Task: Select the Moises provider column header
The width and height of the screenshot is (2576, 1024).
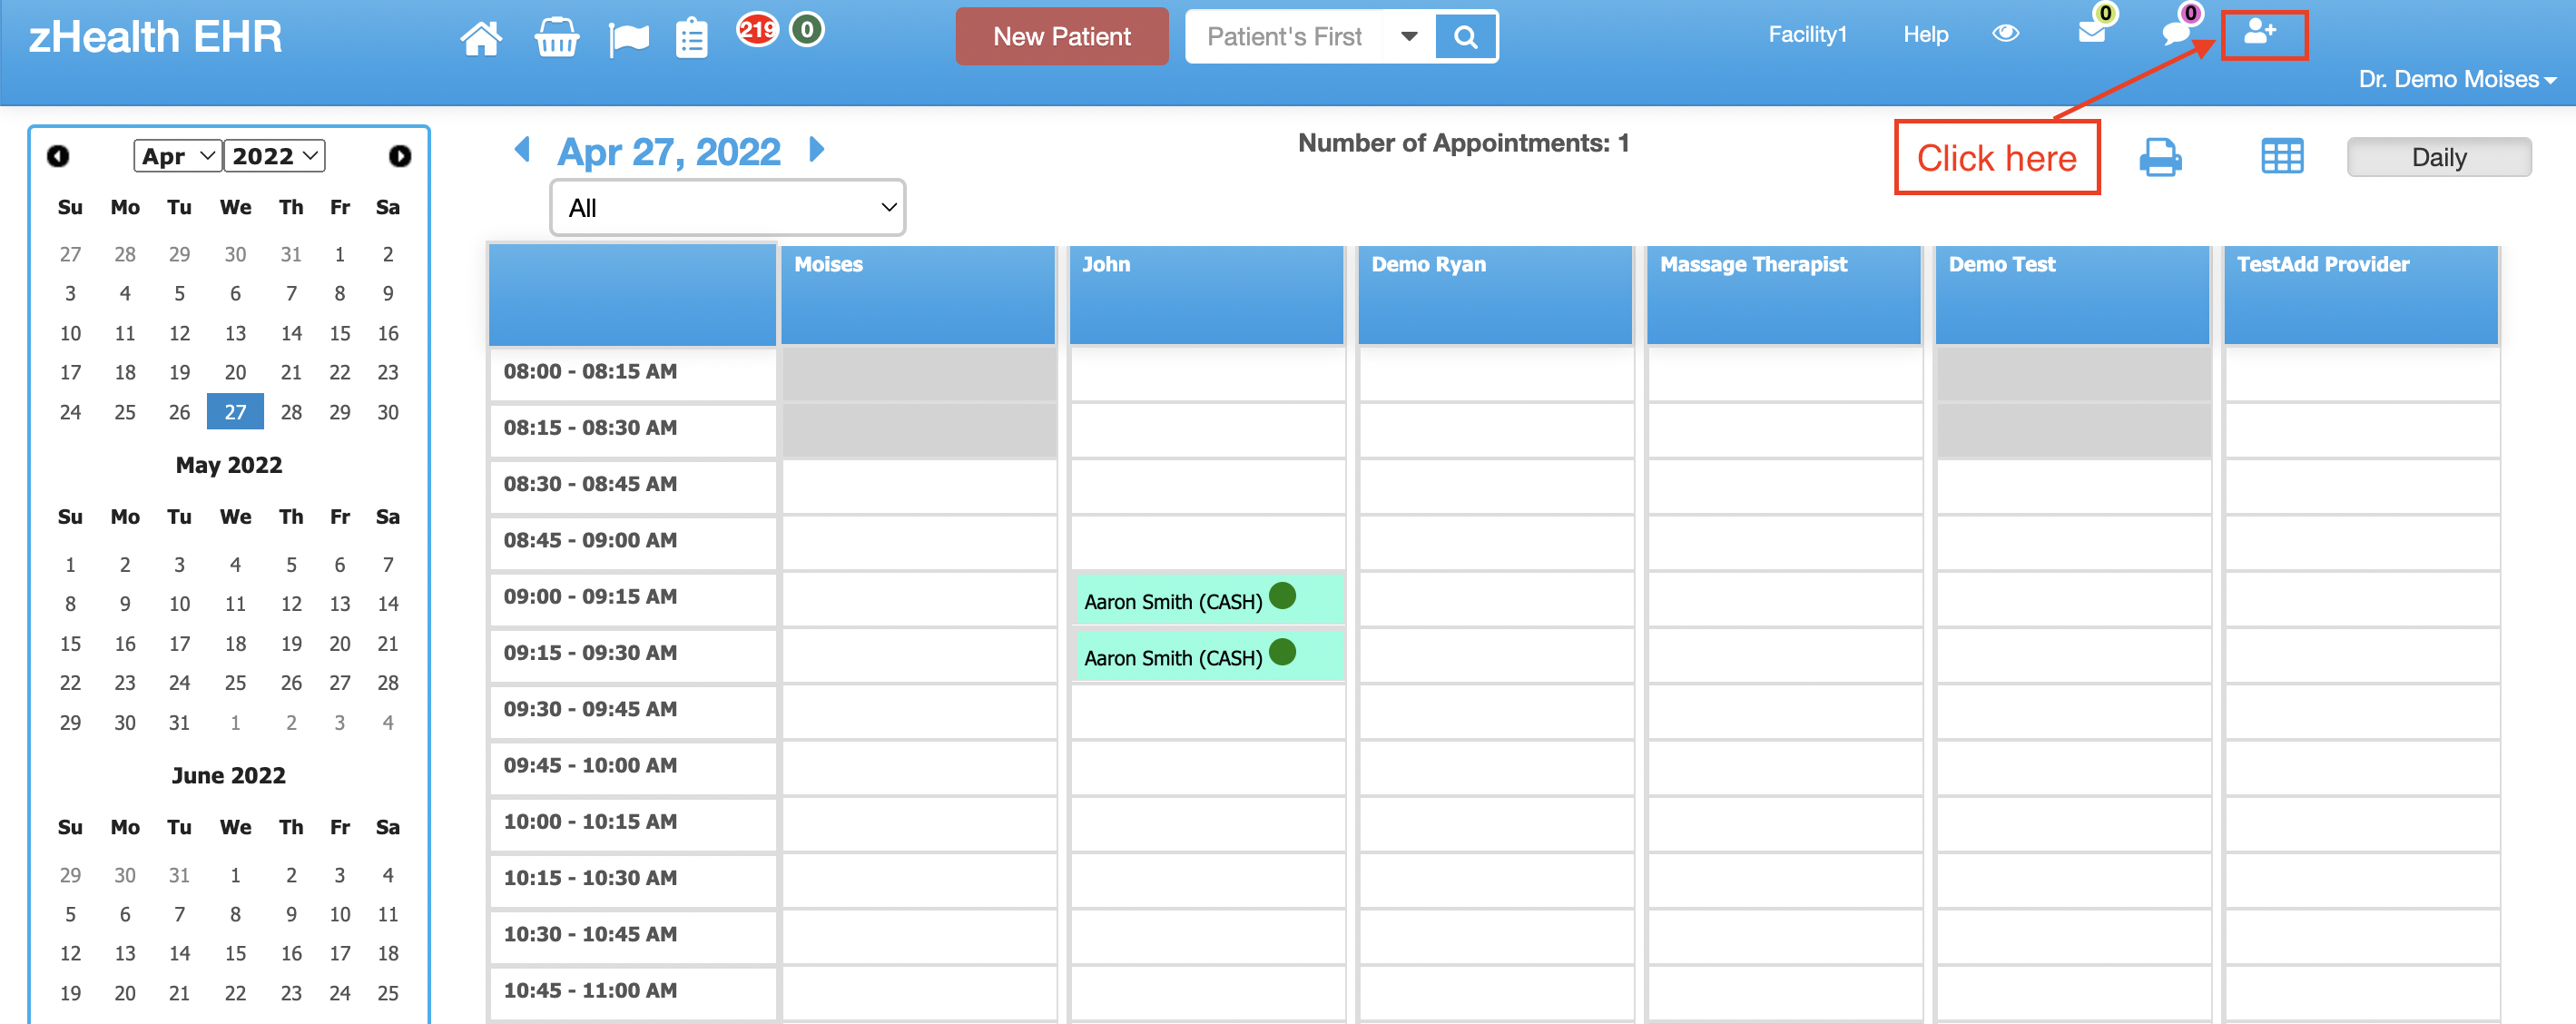Action: 917,295
